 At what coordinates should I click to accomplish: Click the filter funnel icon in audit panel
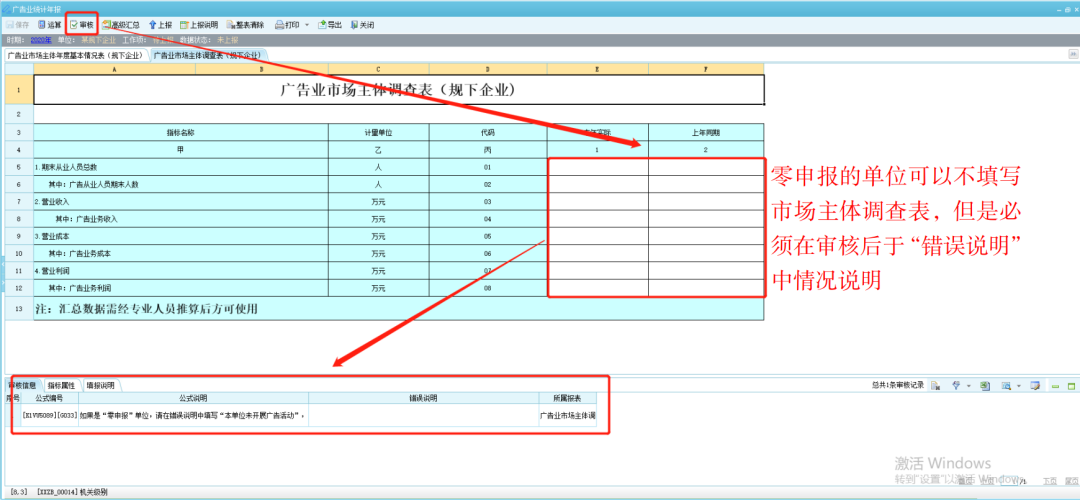[956, 386]
